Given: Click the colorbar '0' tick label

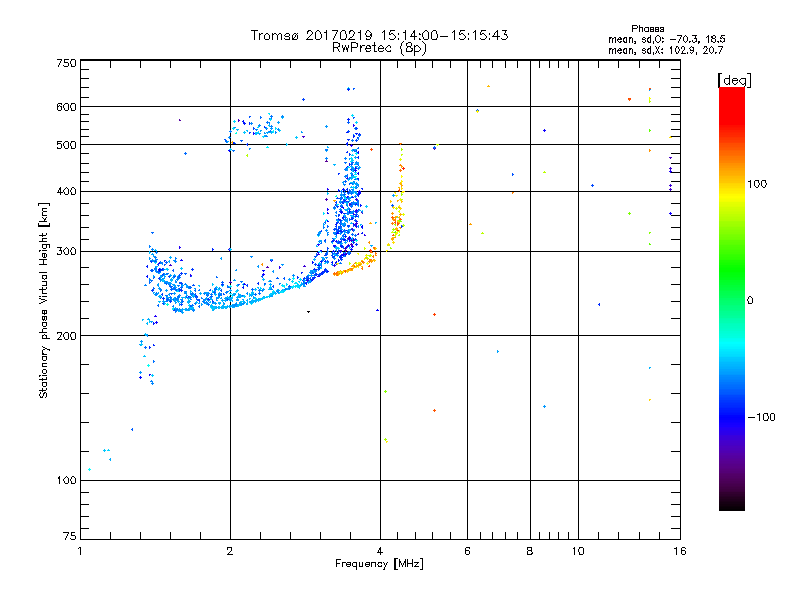Looking at the screenshot, I should (x=750, y=301).
